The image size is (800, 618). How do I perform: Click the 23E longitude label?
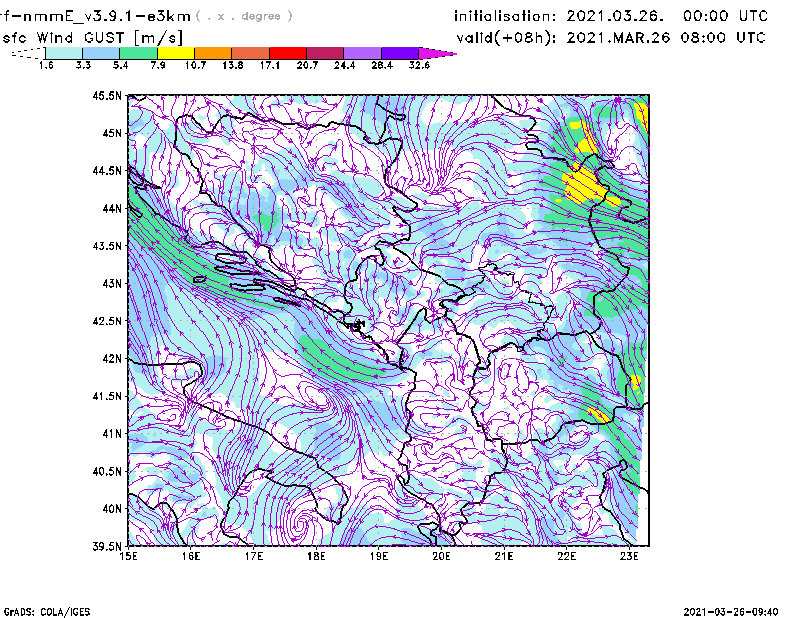pyautogui.click(x=629, y=556)
